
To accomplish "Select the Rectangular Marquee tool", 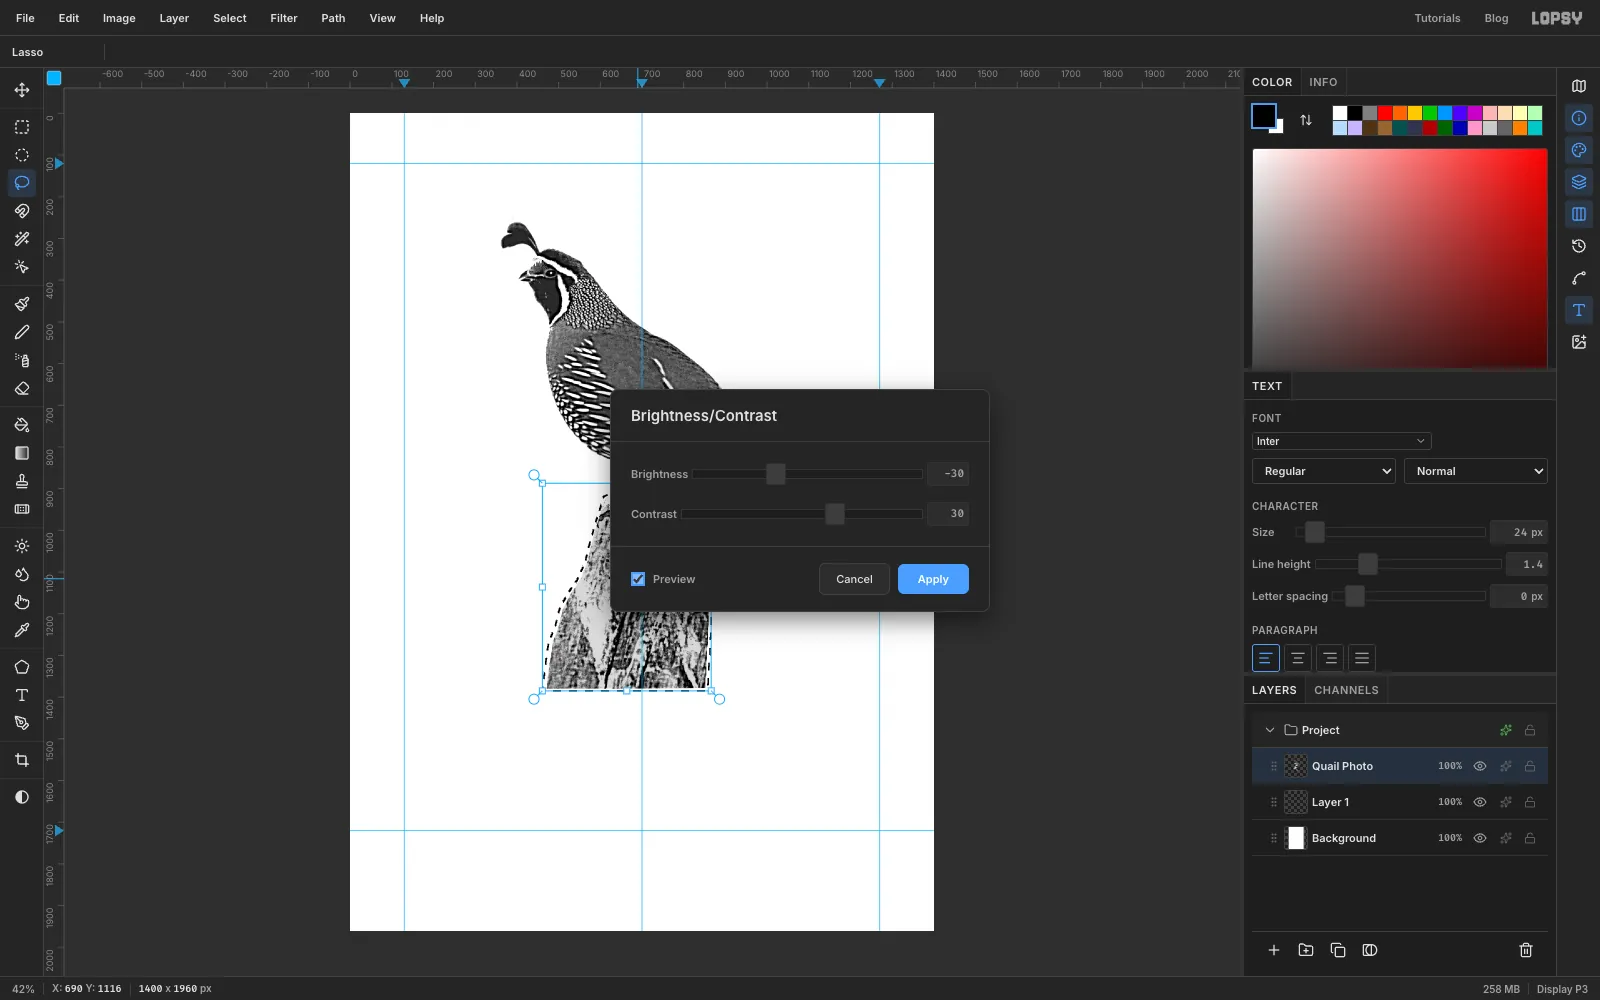I will click(21, 127).
